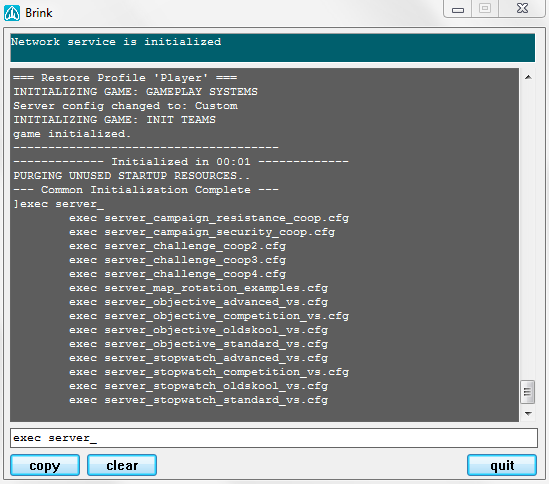Click the copy button
Image resolution: width=549 pixels, height=484 pixels.
click(x=45, y=465)
